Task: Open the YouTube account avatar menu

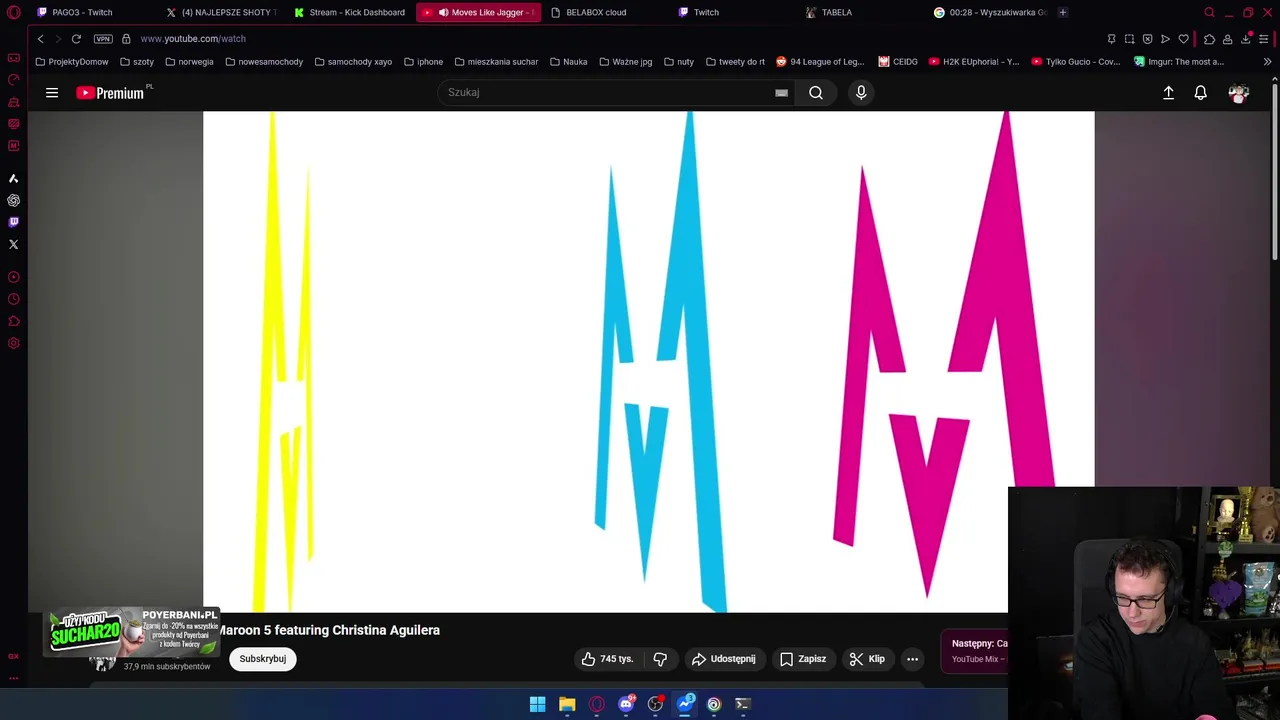Action: (x=1239, y=93)
